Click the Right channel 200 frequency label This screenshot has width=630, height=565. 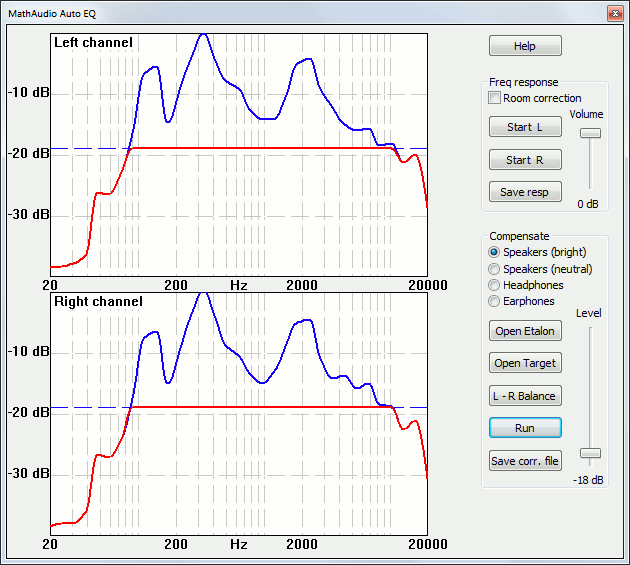pyautogui.click(x=176, y=544)
